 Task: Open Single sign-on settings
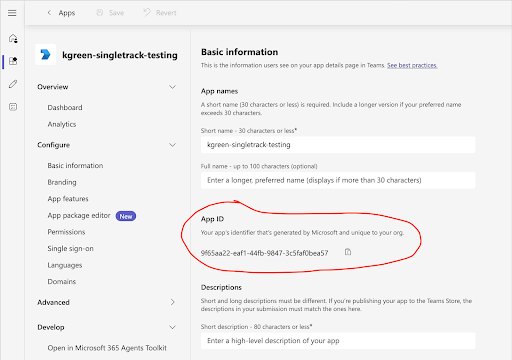[x=70, y=249]
